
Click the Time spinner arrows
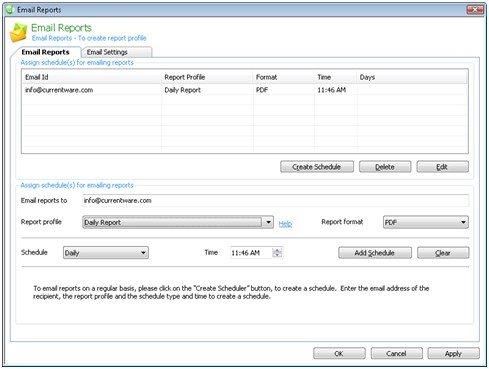(x=277, y=253)
